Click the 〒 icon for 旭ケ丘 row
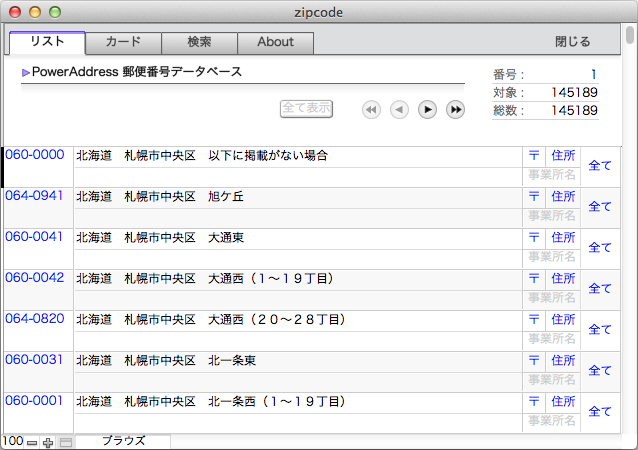Viewport: 638px width, 450px height. 534,196
